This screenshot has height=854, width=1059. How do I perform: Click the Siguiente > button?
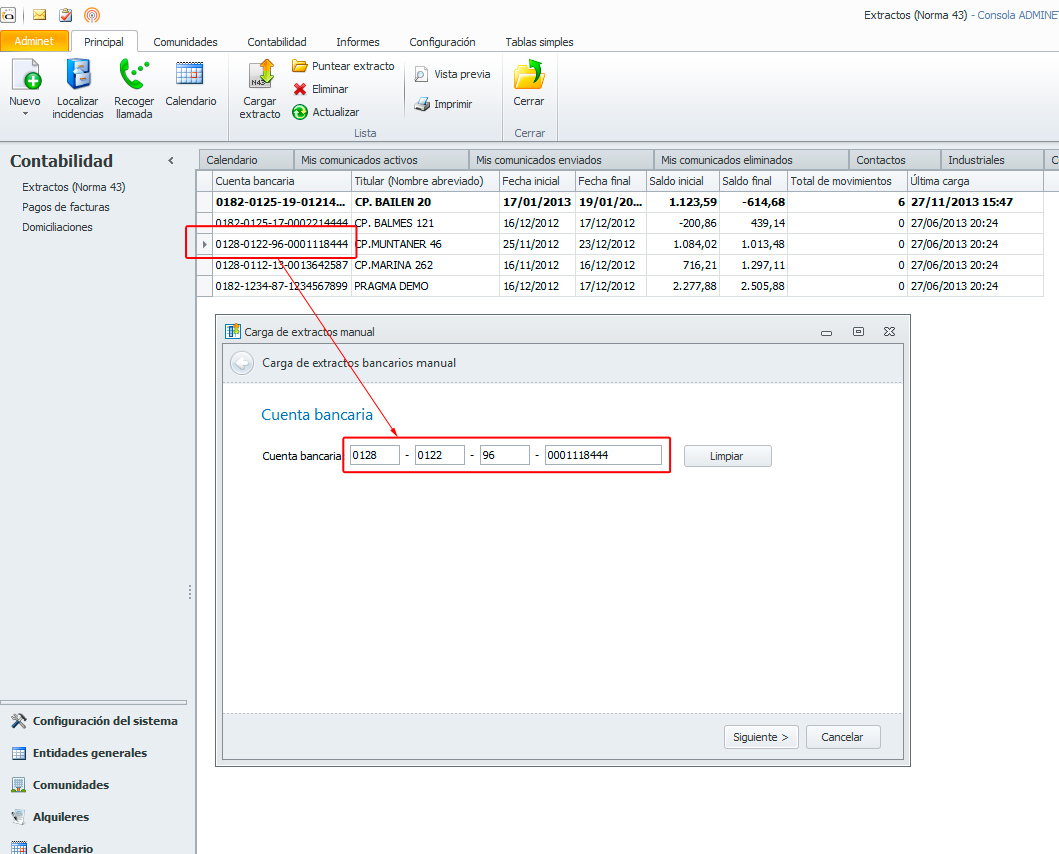point(760,737)
